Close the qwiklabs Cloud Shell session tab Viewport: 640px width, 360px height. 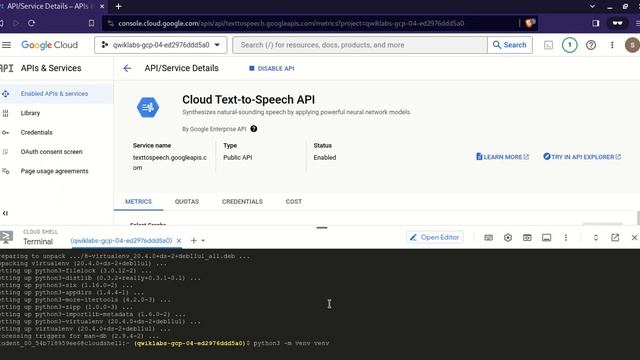coord(179,241)
